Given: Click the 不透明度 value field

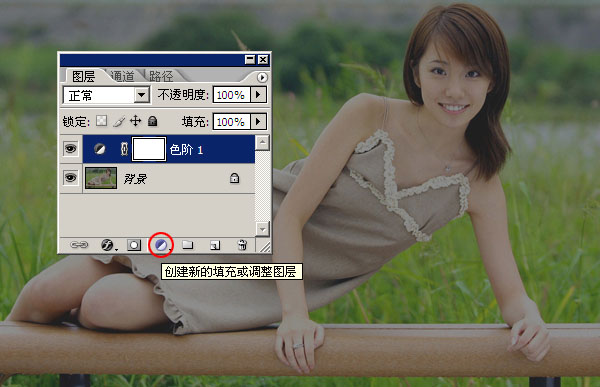Looking at the screenshot, I should tap(231, 95).
